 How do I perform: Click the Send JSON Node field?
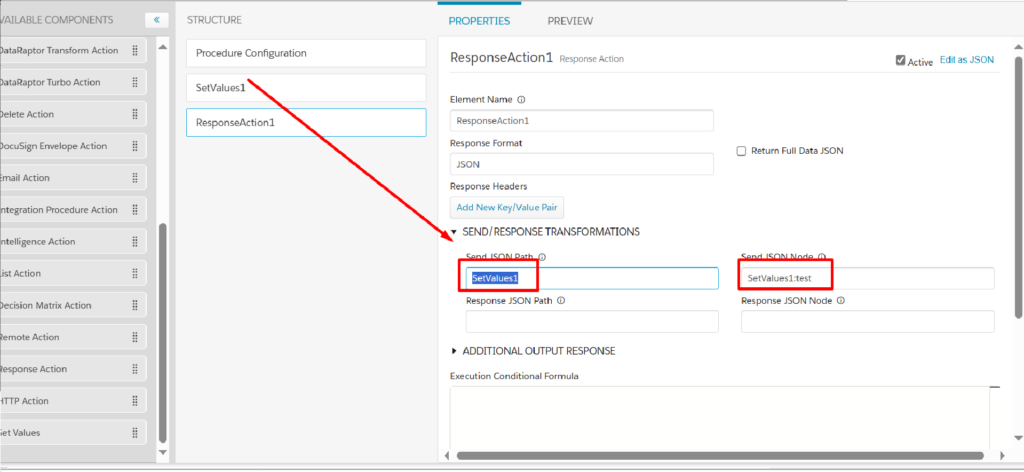point(868,278)
